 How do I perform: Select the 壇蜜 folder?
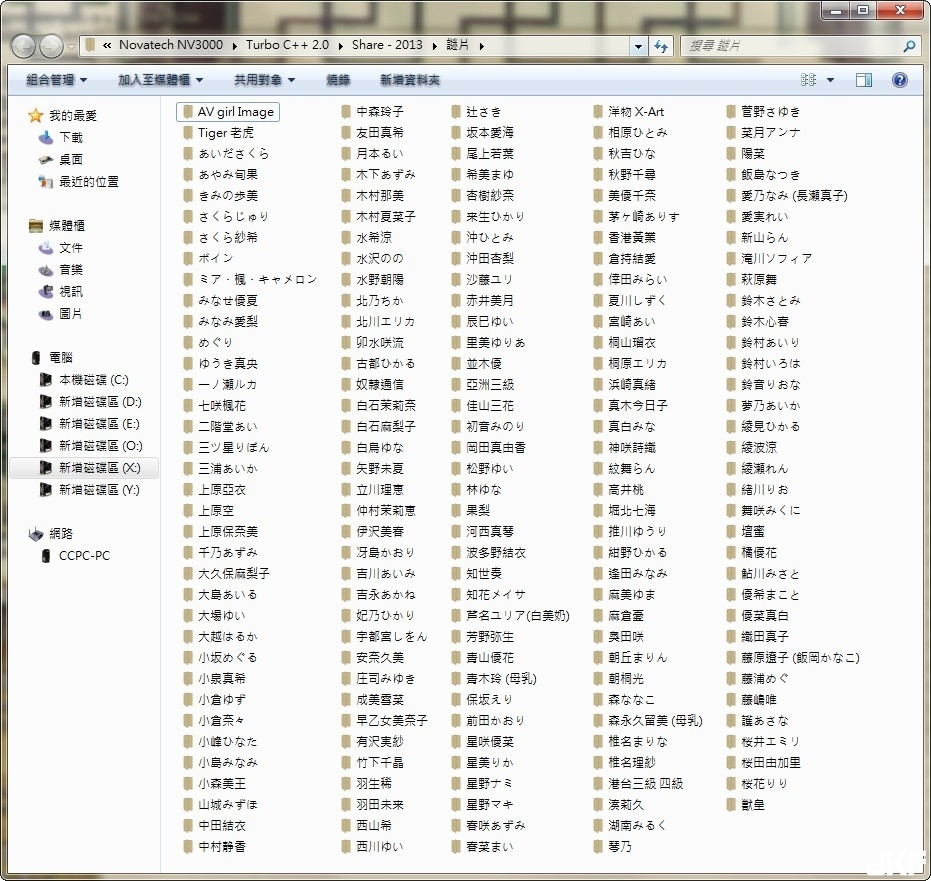[x=746, y=531]
